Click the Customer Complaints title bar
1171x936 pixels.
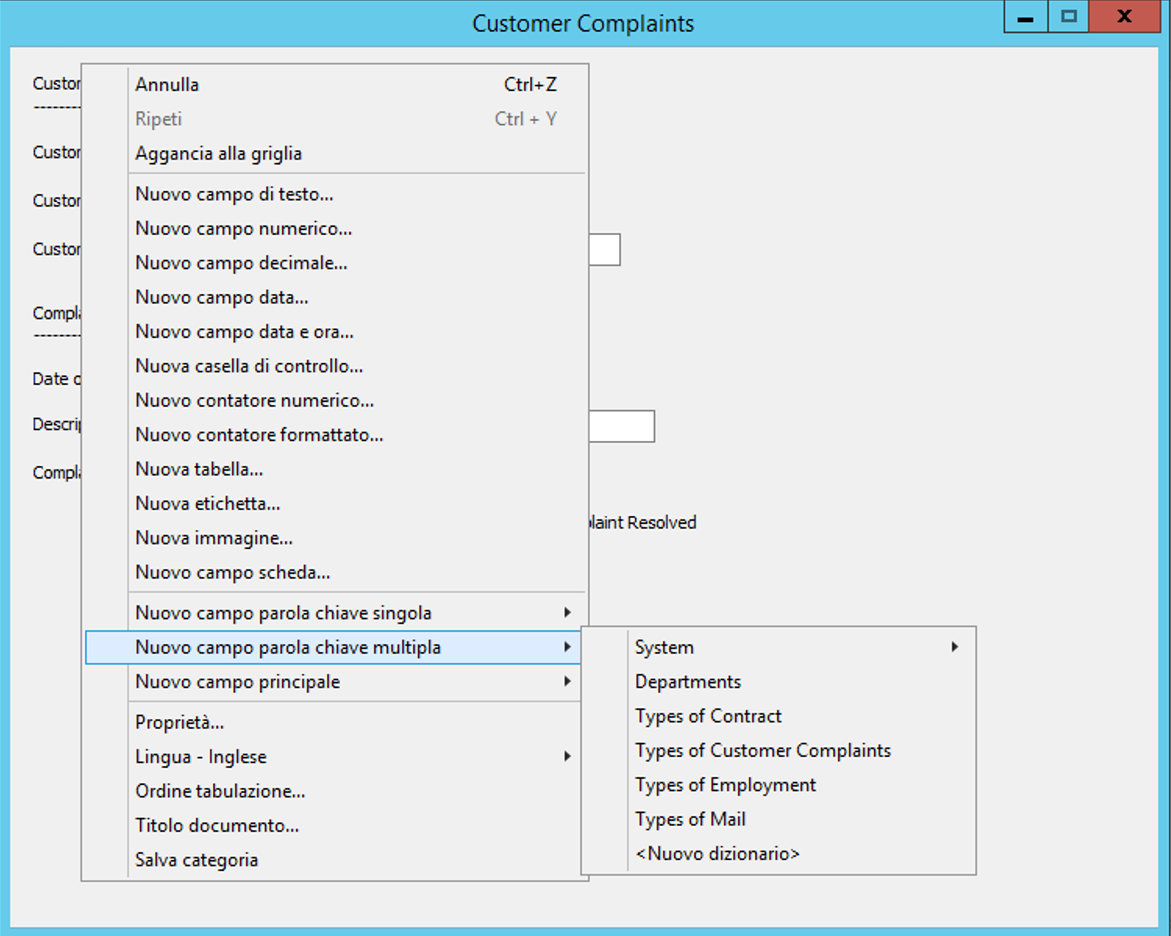(583, 23)
